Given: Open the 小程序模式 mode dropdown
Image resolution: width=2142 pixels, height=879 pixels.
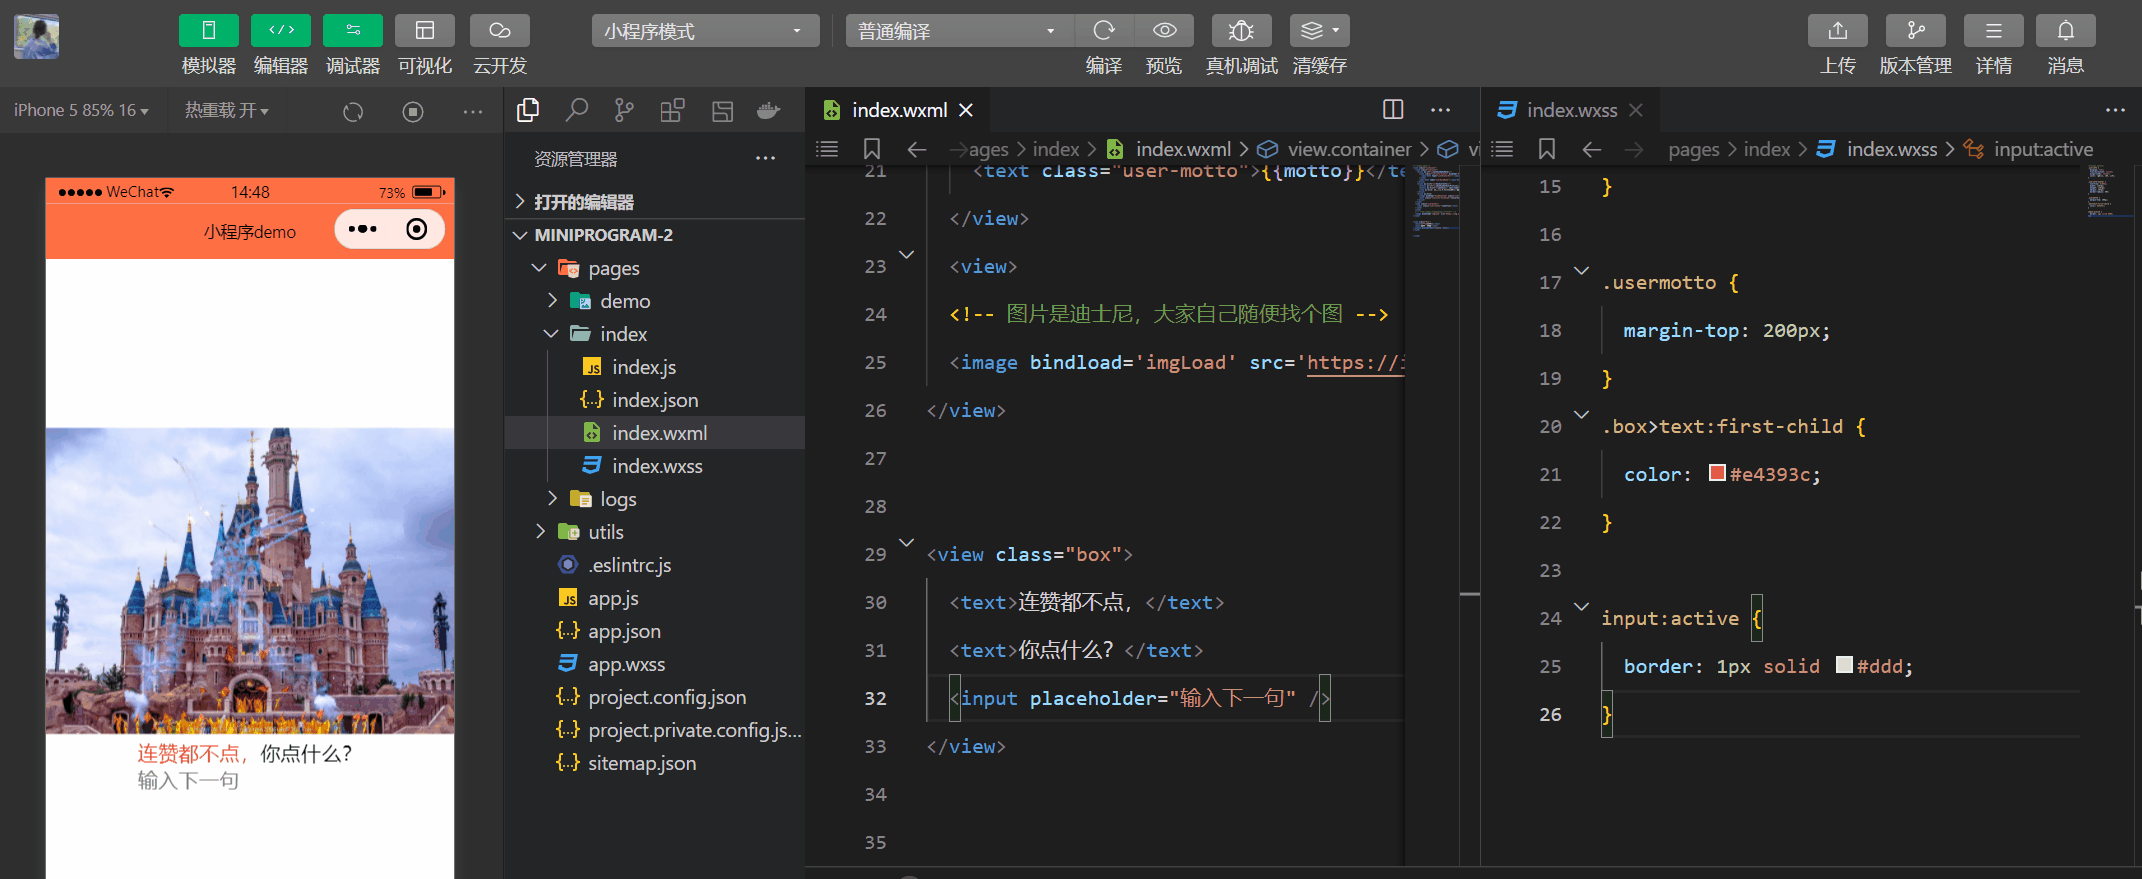Looking at the screenshot, I should point(705,31).
